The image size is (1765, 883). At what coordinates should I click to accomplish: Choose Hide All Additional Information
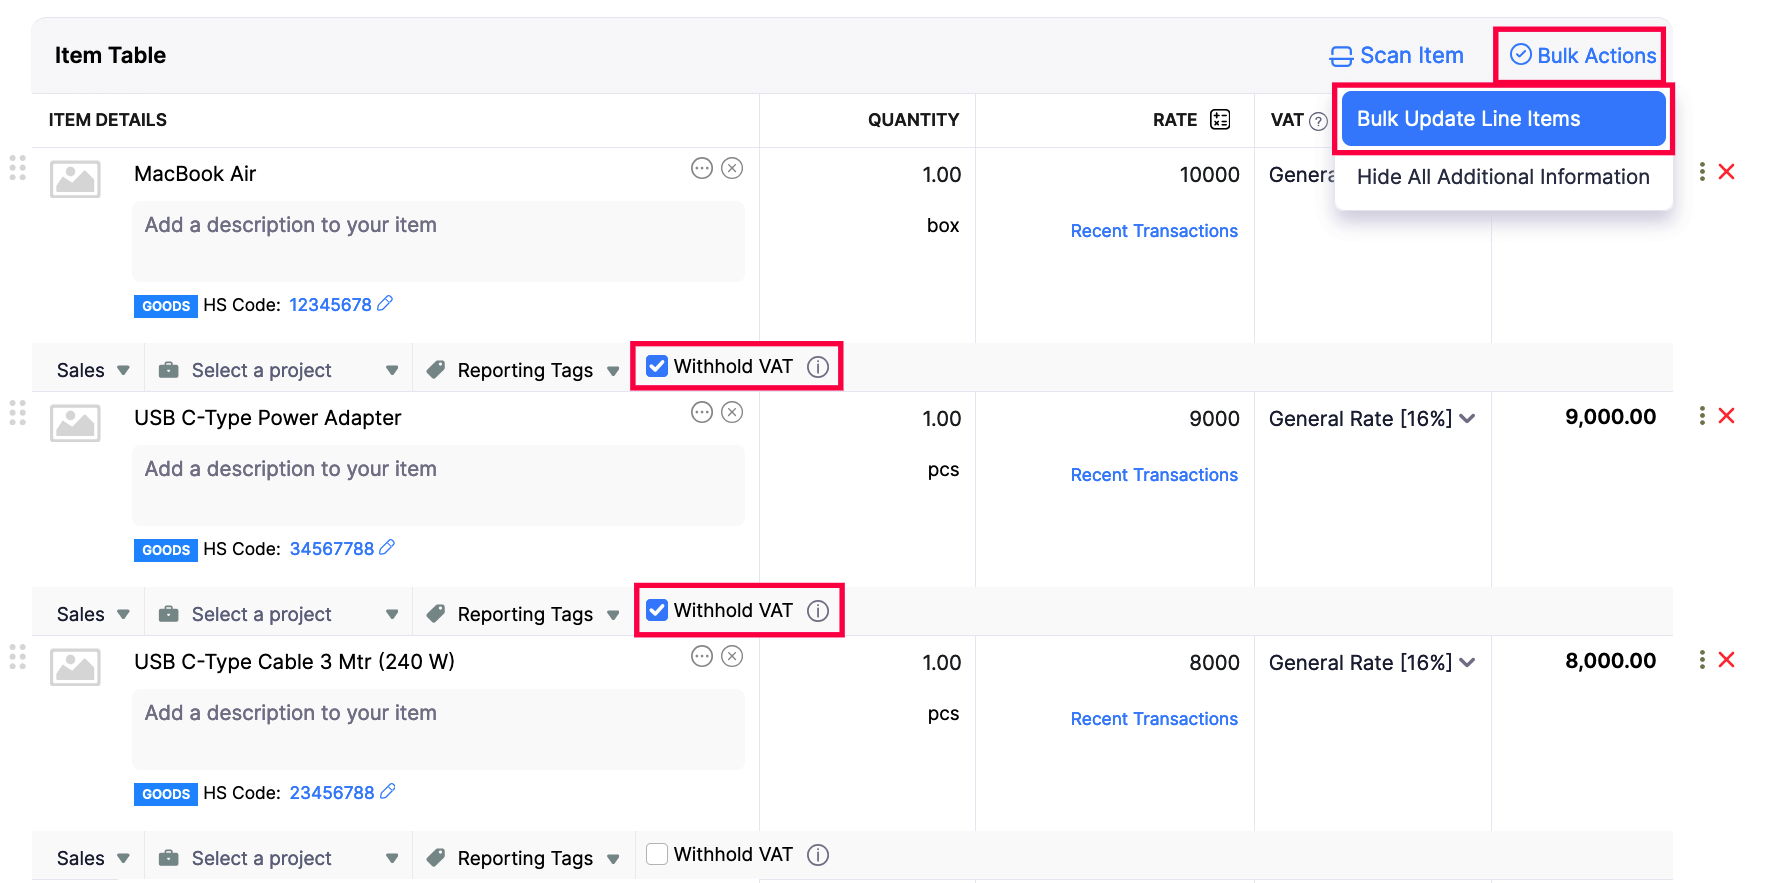pos(1503,177)
